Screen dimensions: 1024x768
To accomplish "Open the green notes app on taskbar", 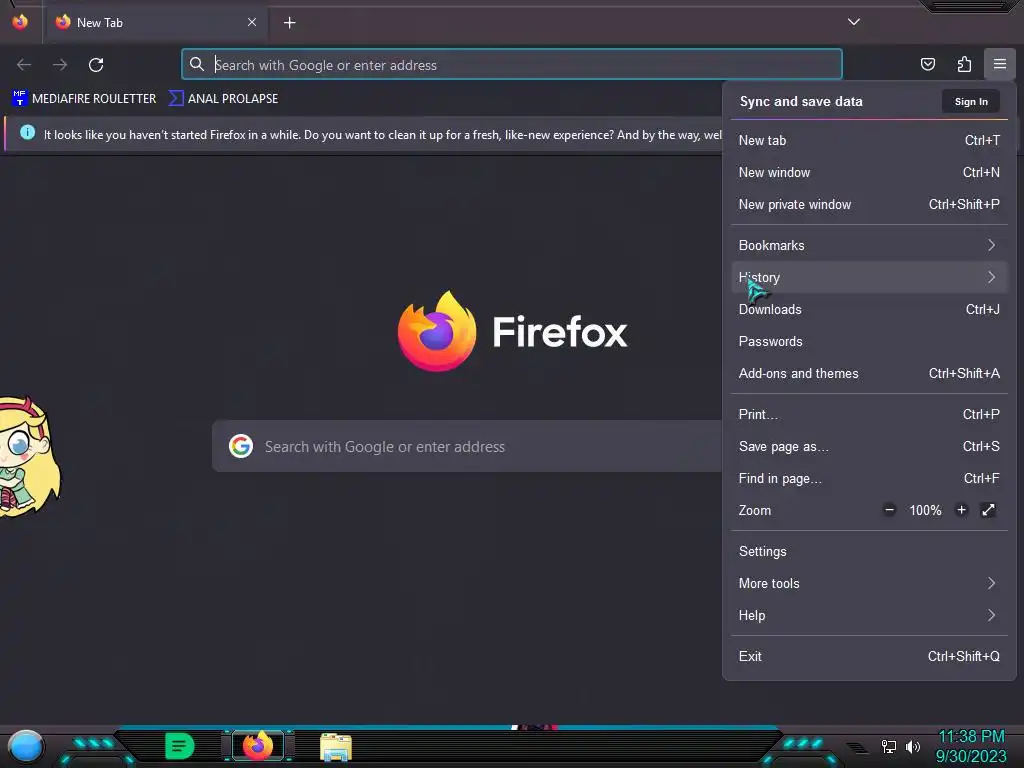I will point(180,746).
